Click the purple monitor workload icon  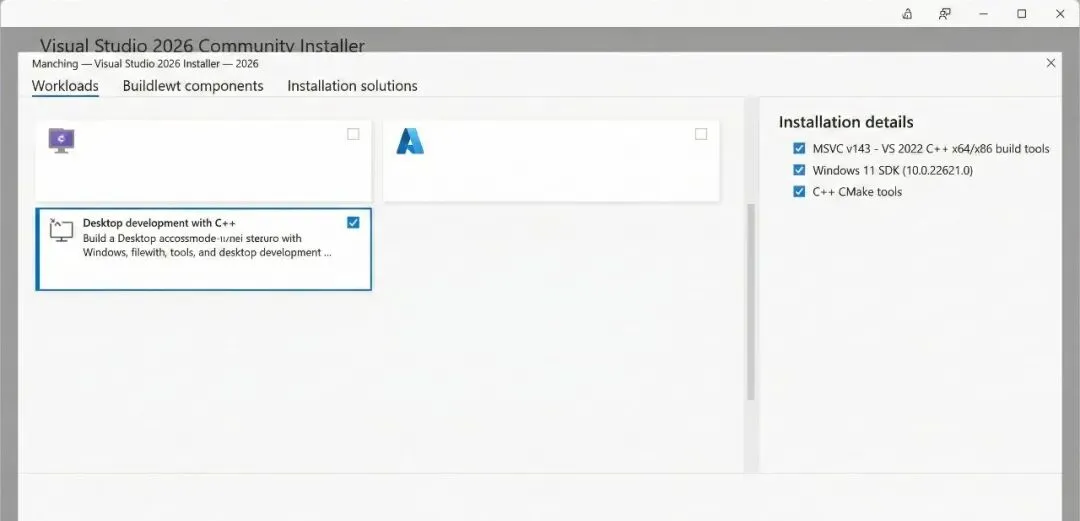[x=61, y=141]
